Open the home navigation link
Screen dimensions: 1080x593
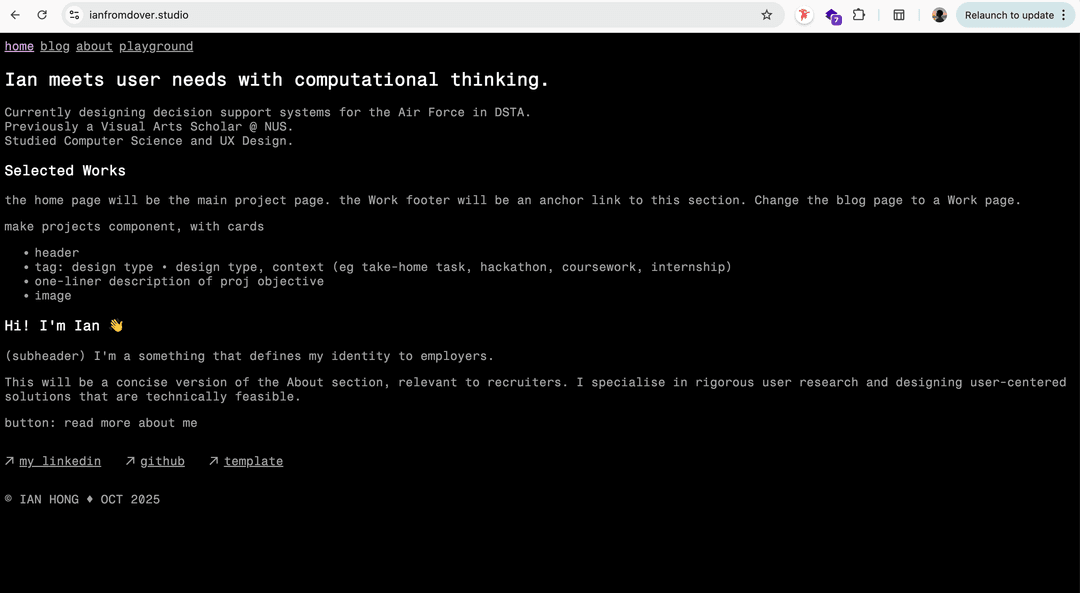click(19, 46)
